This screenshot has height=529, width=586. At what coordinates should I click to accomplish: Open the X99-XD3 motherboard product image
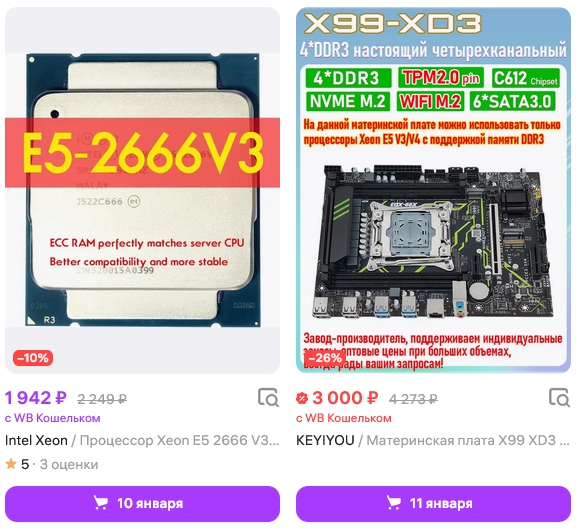point(433,190)
